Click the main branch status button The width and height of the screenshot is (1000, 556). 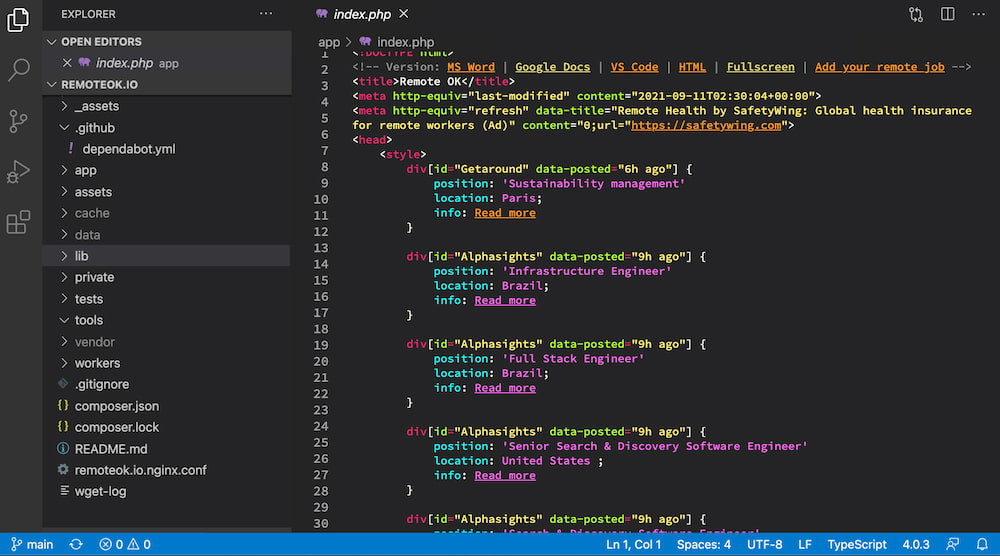click(x=32, y=545)
